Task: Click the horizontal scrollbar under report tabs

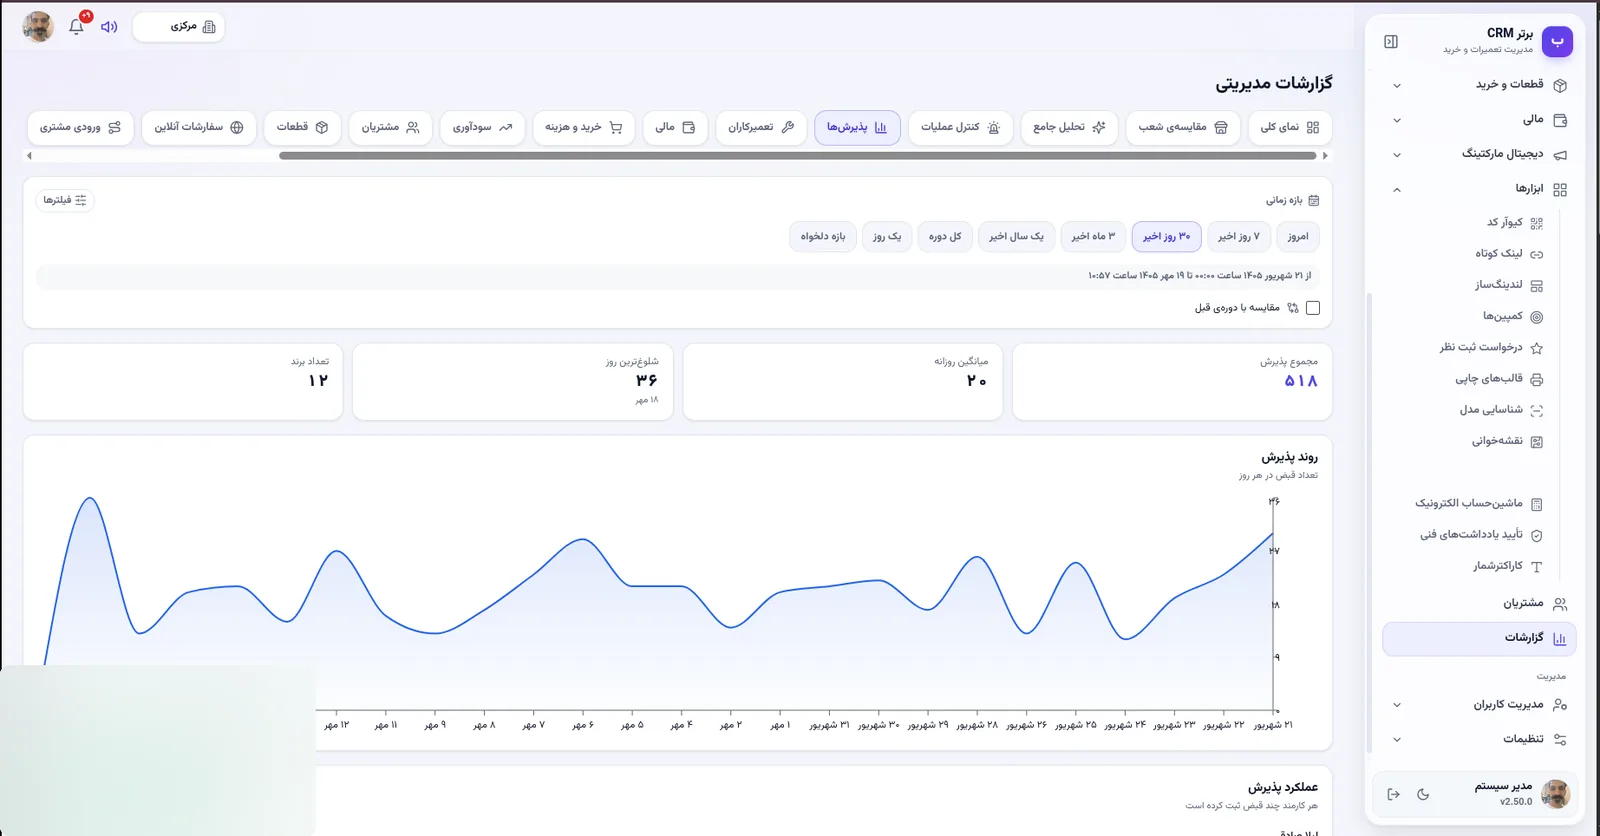Action: [798, 156]
